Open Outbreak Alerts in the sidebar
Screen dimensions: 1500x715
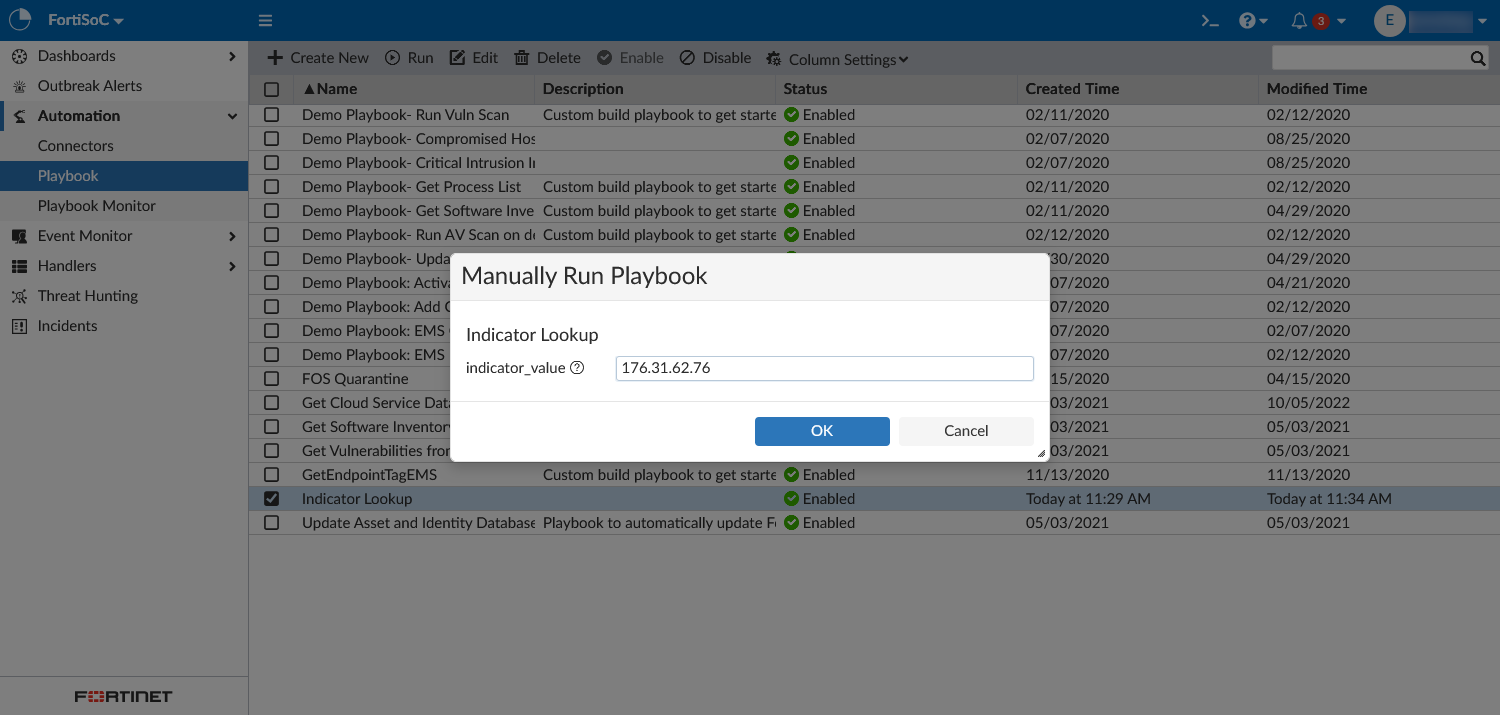(90, 86)
